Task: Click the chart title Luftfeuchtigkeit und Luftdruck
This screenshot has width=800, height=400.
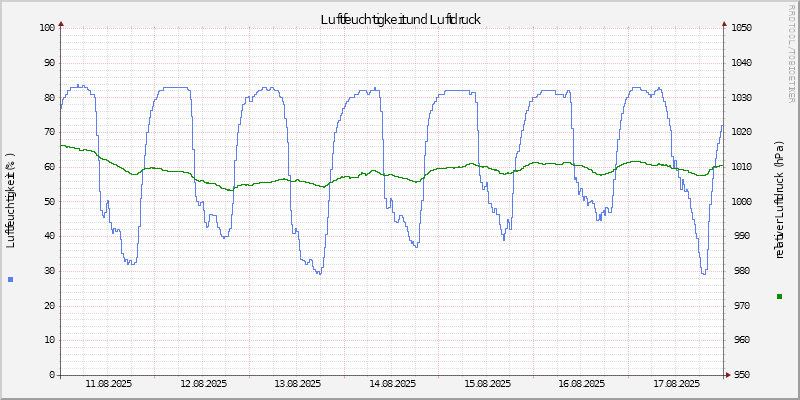Action: (x=400, y=19)
